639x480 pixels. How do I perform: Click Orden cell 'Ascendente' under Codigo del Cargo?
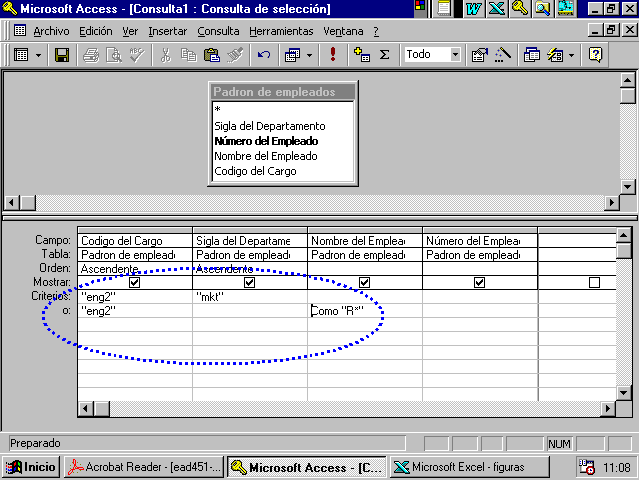click(x=134, y=269)
